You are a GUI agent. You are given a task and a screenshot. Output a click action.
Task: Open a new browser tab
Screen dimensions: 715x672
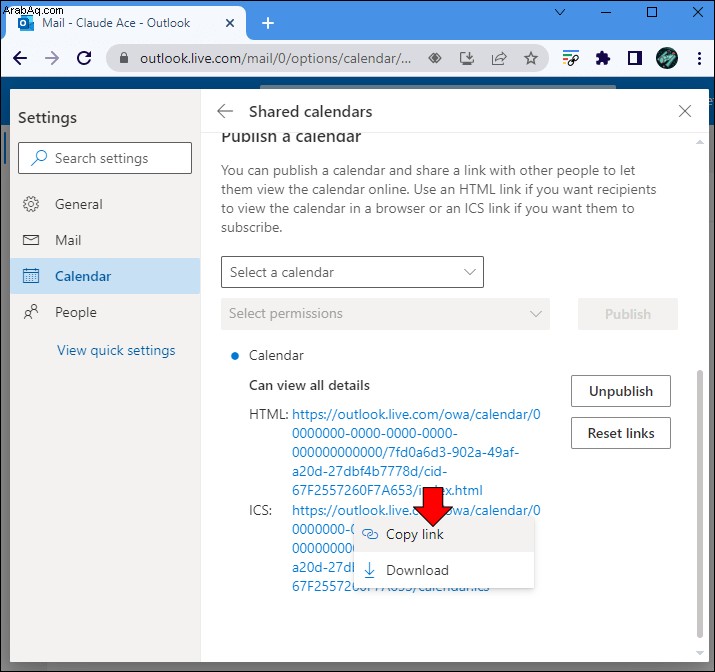(268, 23)
